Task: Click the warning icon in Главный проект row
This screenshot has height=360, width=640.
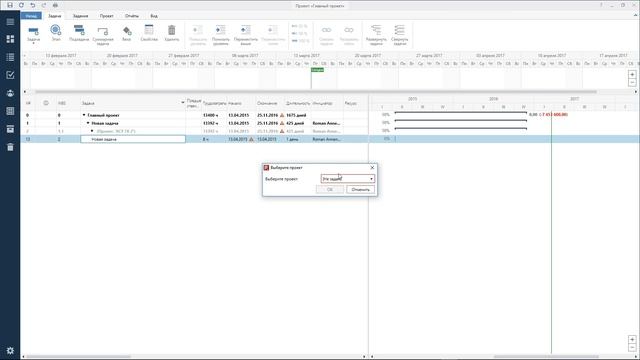Action: tap(282, 115)
